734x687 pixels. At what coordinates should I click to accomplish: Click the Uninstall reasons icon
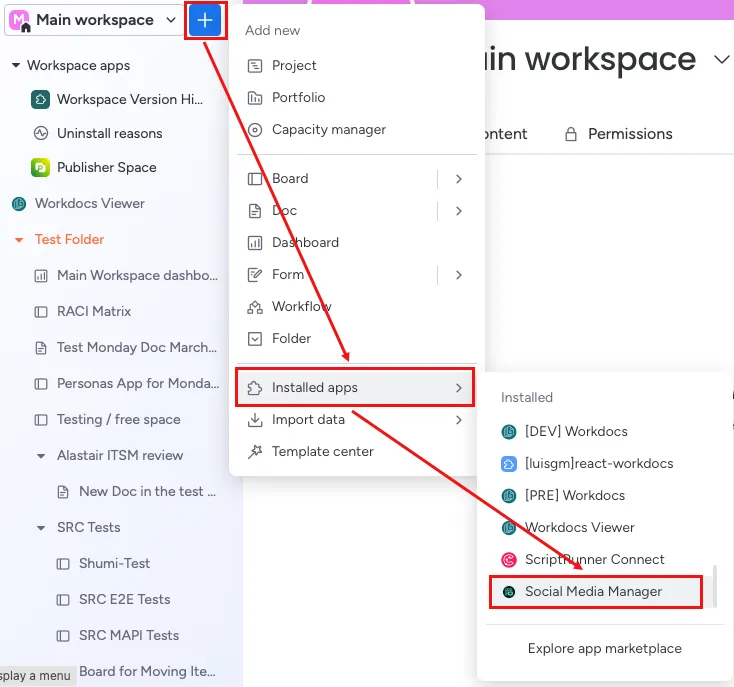41,133
